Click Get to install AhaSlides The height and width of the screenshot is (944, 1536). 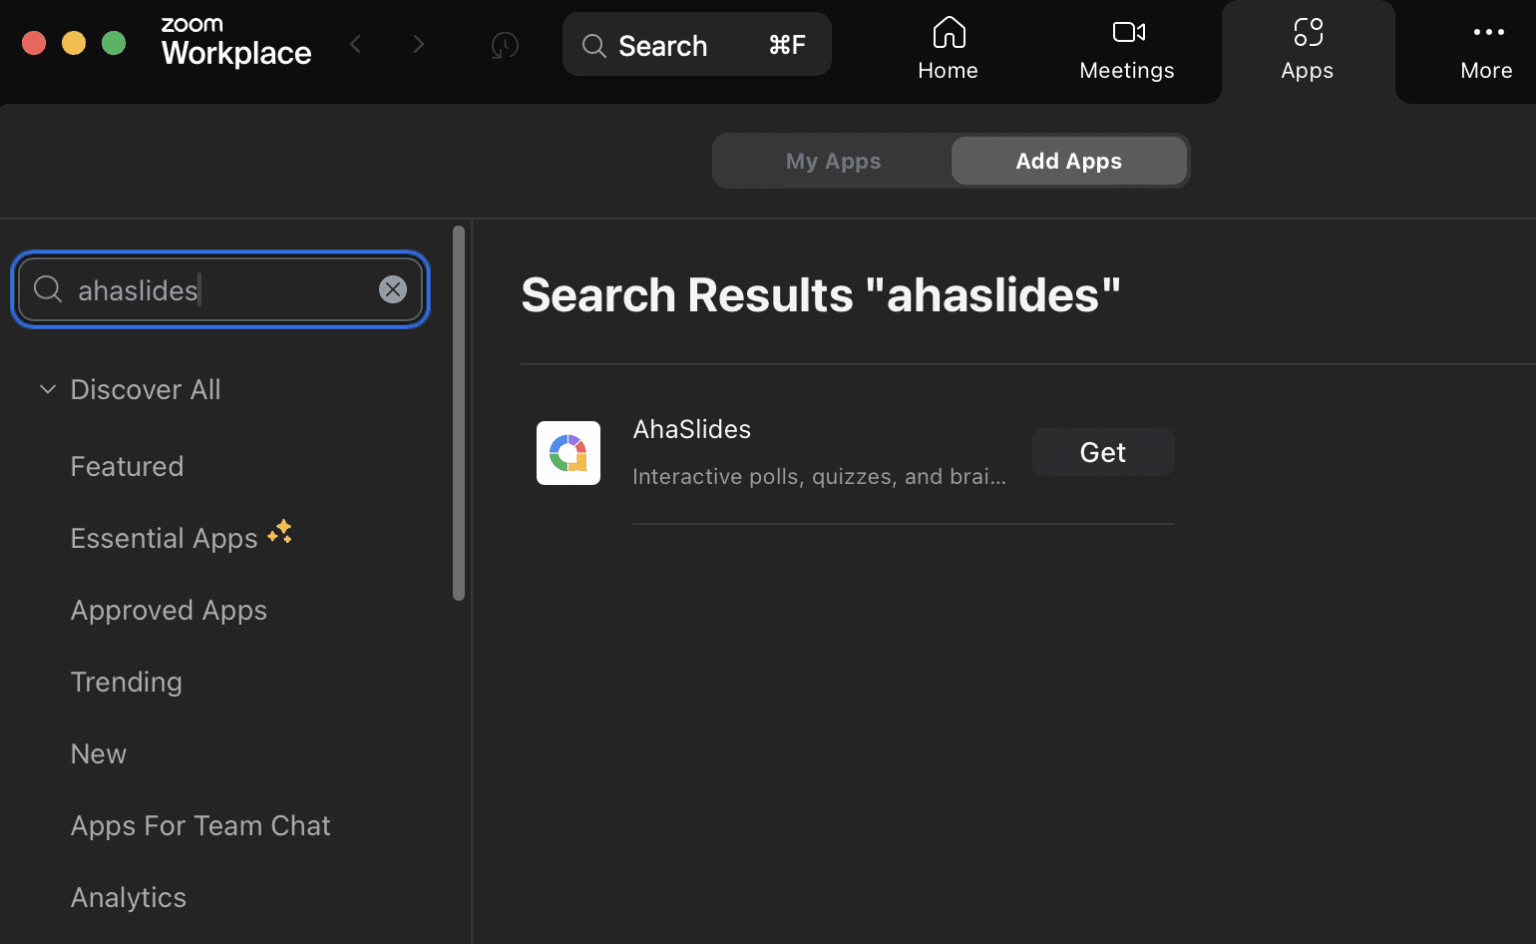coord(1102,451)
